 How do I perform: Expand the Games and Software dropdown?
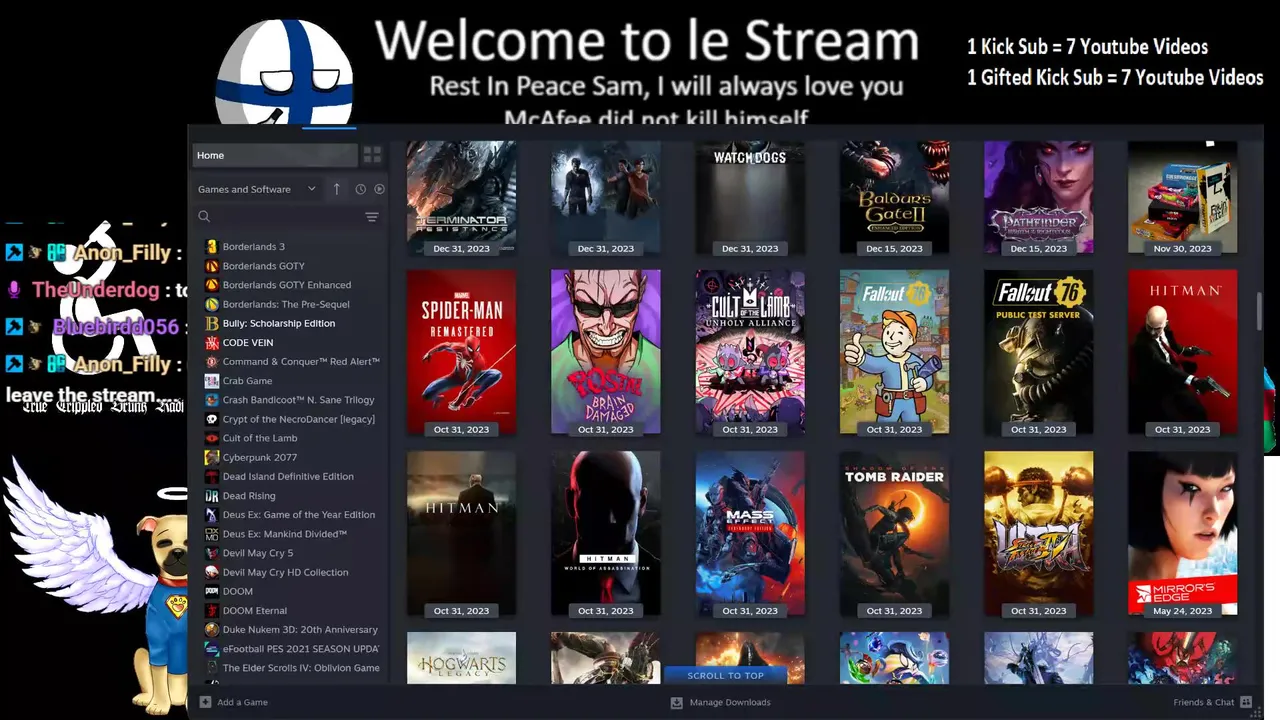(x=257, y=189)
